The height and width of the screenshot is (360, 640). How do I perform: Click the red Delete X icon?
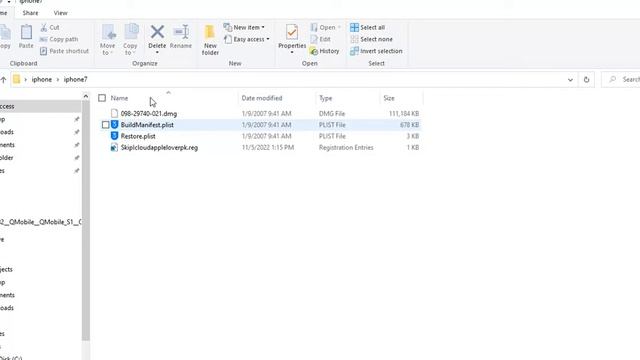tap(157, 32)
